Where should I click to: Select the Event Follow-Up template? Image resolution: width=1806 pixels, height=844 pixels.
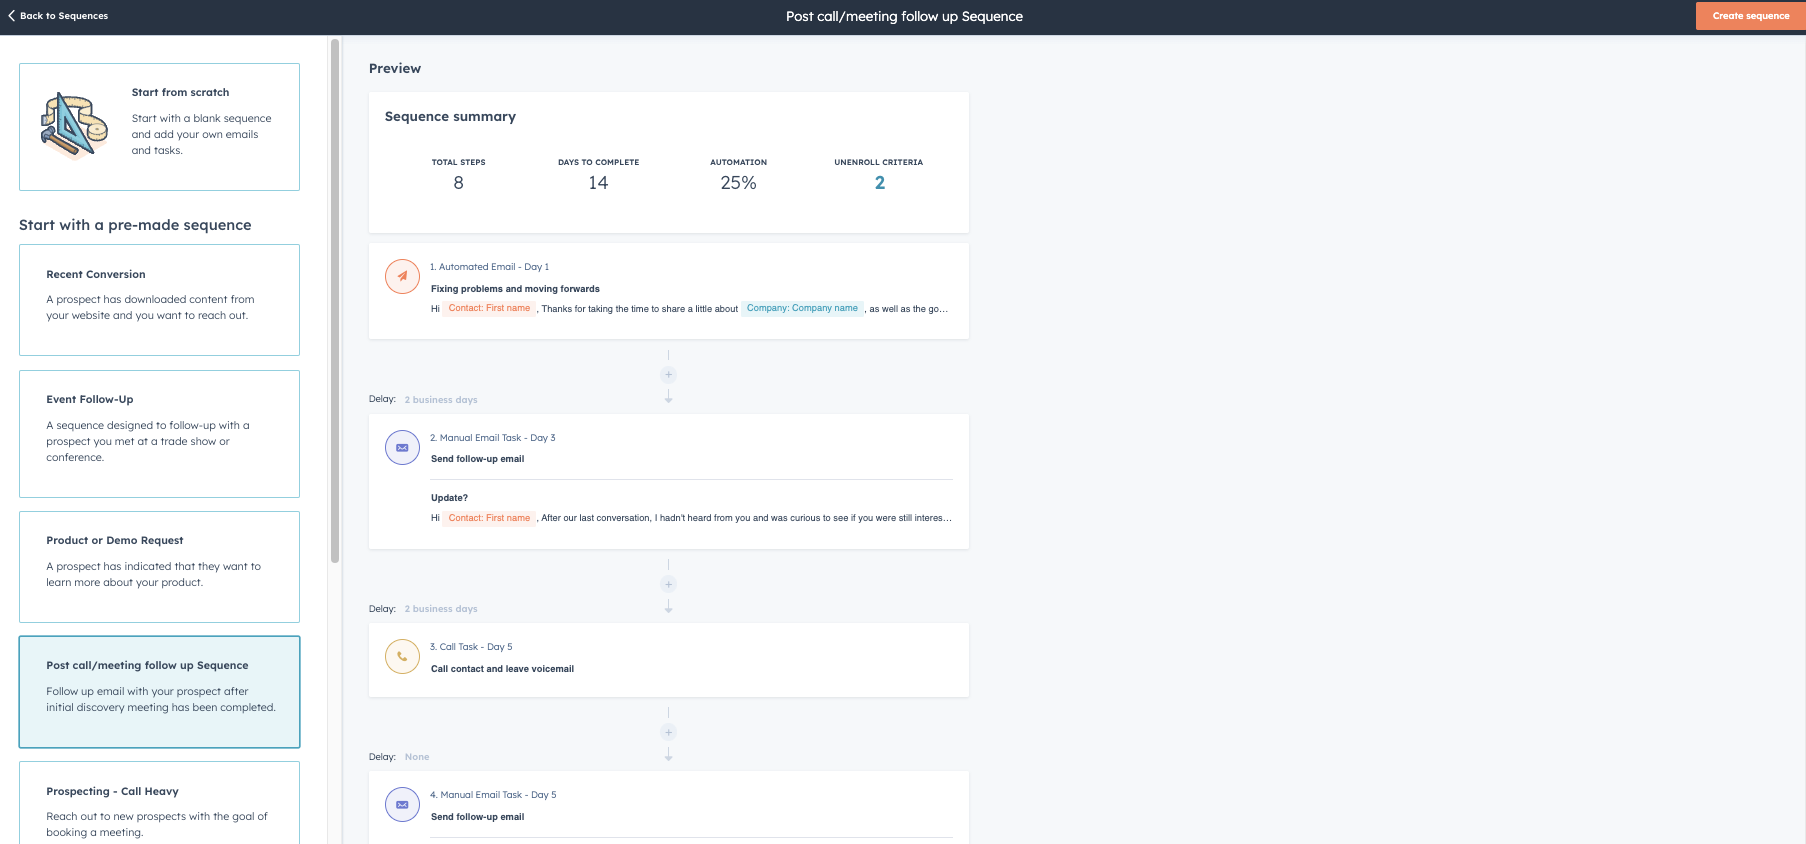[x=159, y=434]
